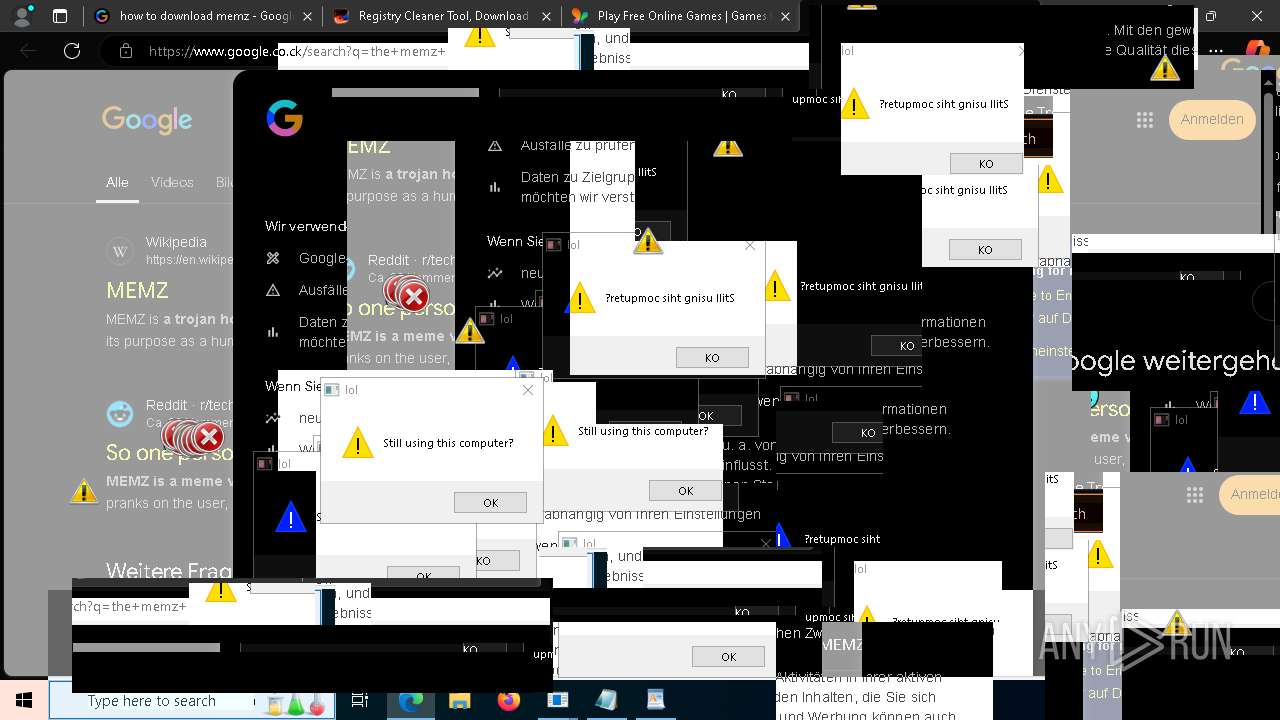
Task: Open Task View from the taskbar
Action: (360, 701)
